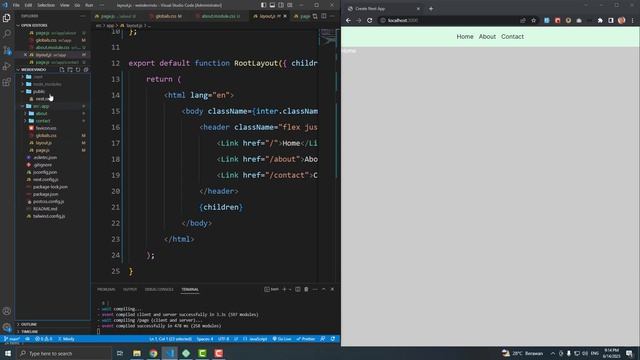Click the Go Live status bar button
Image resolution: width=640 pixels, height=360 pixels.
pos(282,339)
